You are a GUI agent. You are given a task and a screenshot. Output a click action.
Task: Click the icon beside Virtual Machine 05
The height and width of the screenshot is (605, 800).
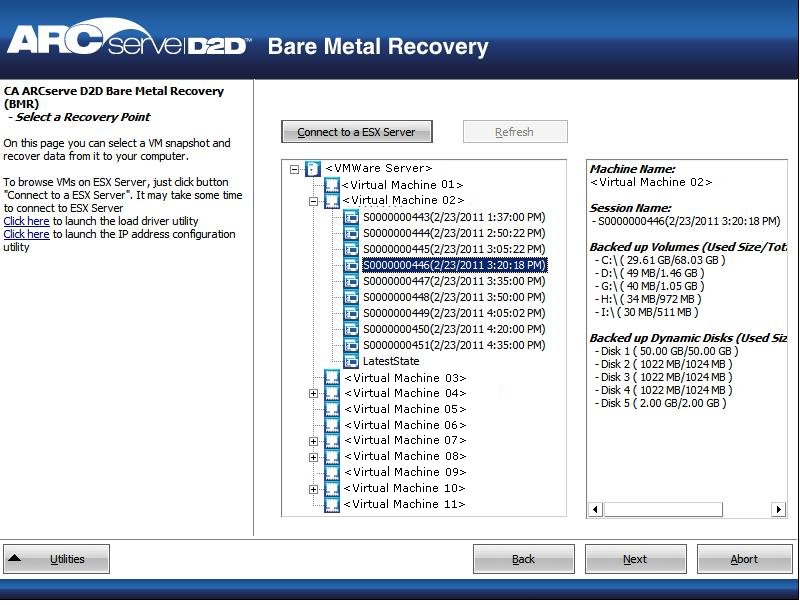coord(332,409)
